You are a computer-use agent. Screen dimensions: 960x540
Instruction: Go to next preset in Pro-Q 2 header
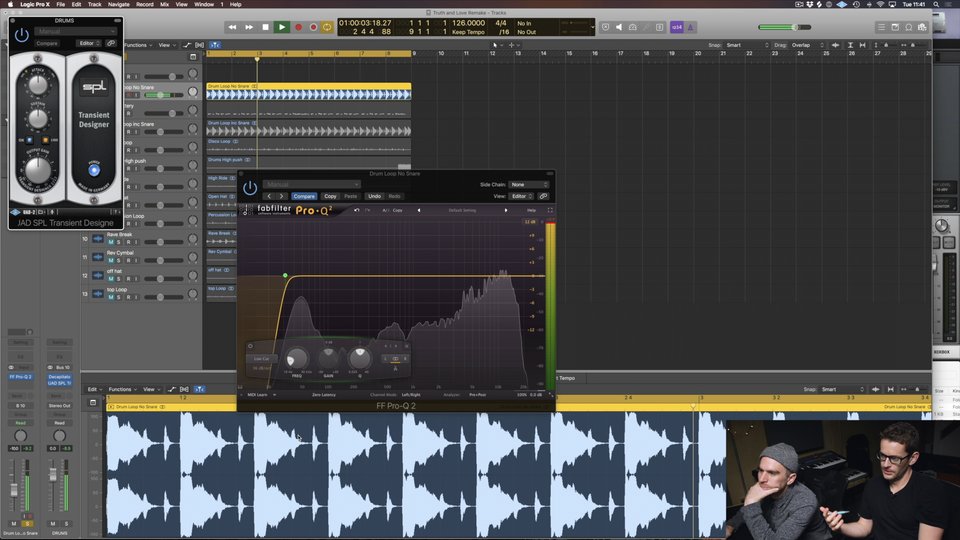coord(282,197)
